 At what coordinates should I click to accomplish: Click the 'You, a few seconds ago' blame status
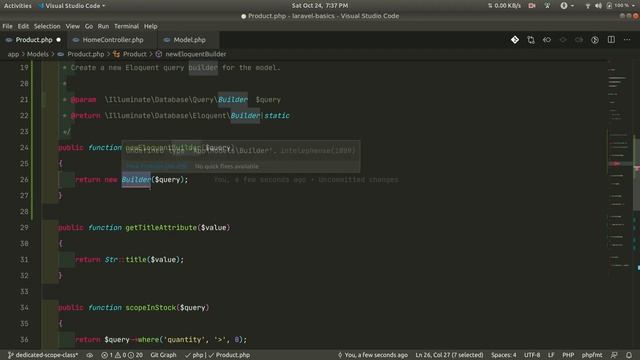(372, 355)
